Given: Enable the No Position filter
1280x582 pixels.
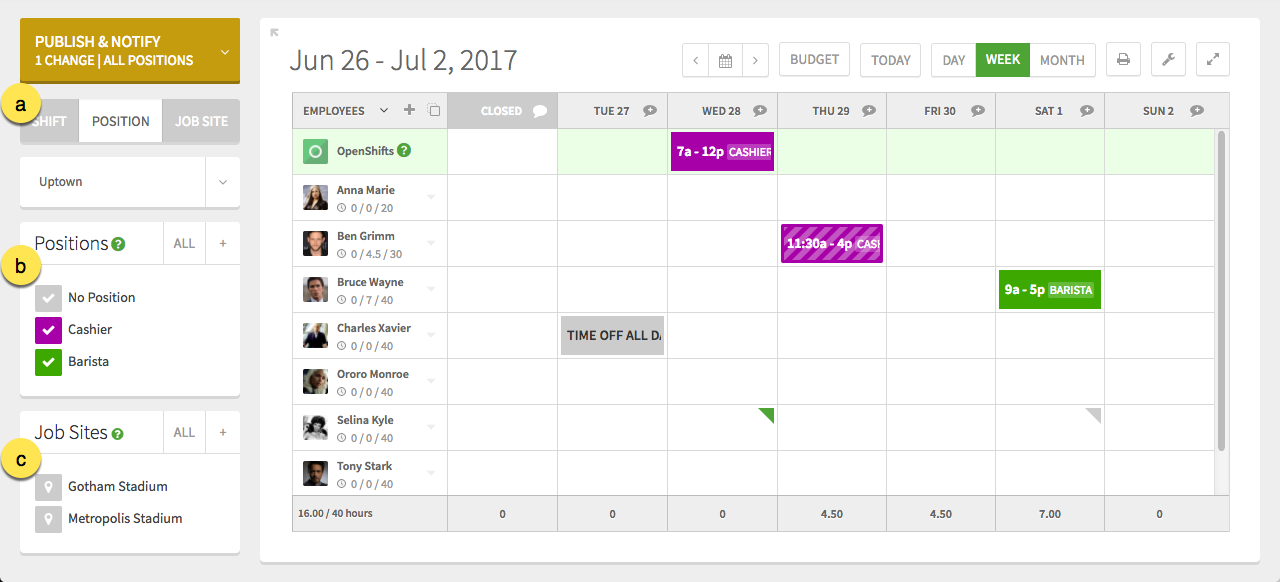Looking at the screenshot, I should (x=48, y=297).
